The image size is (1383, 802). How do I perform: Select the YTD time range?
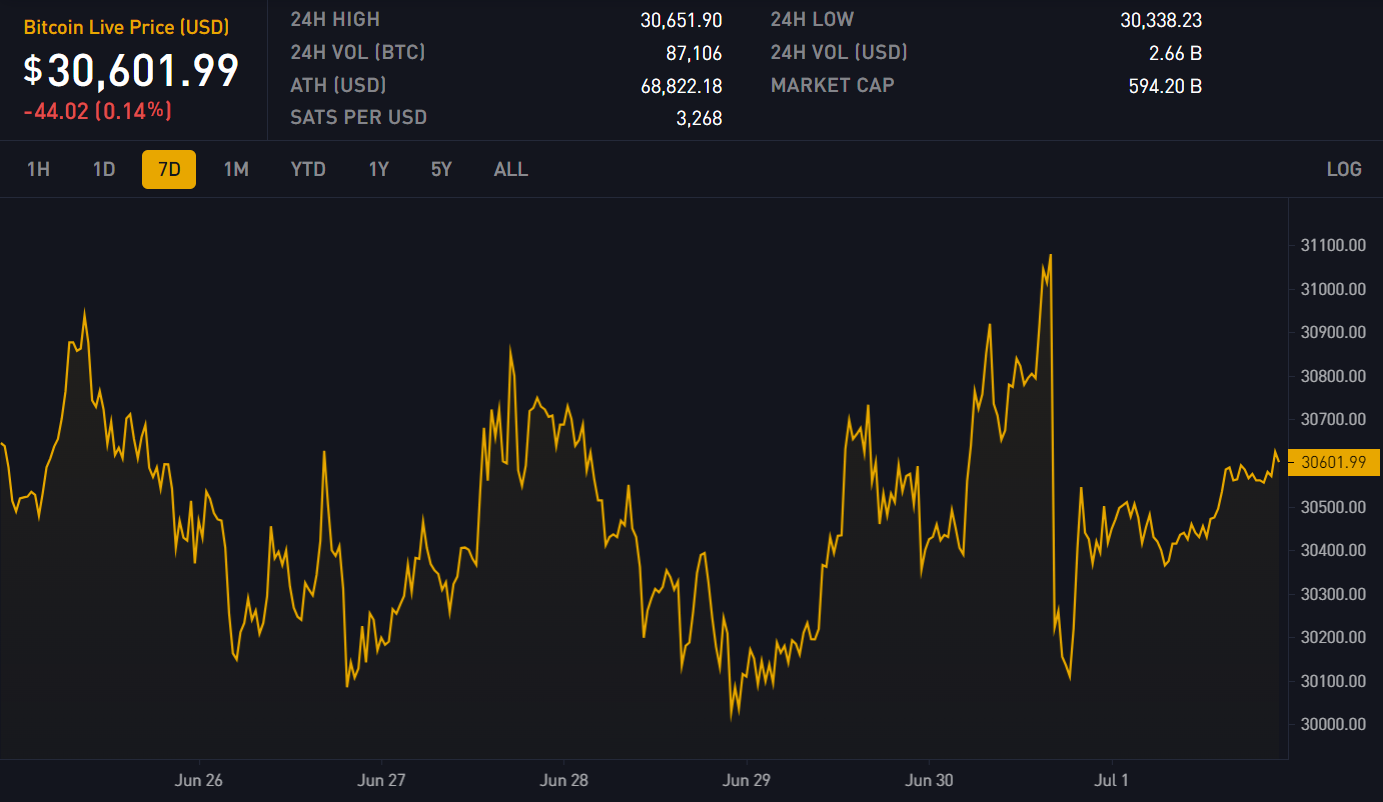coord(308,170)
